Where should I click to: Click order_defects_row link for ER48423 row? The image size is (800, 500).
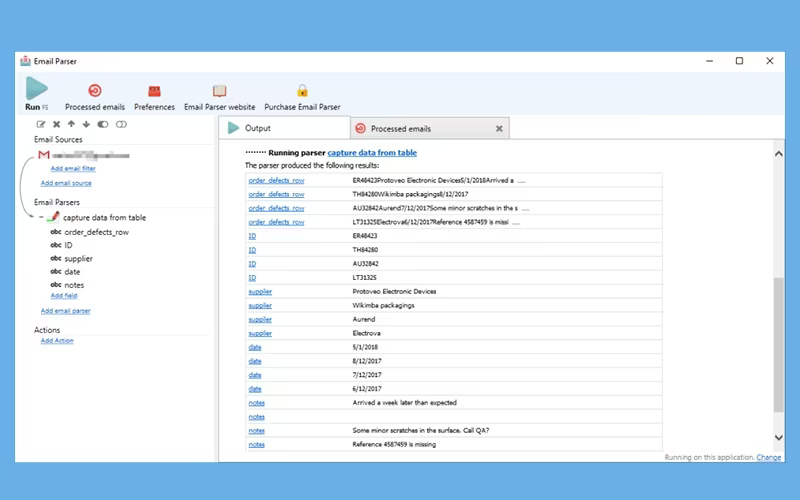tap(276, 180)
